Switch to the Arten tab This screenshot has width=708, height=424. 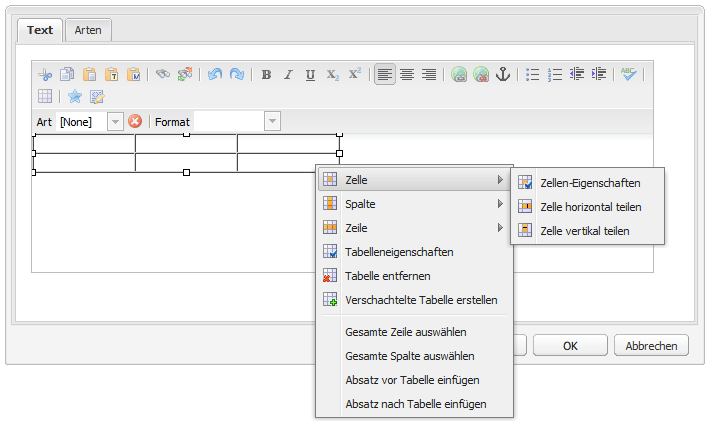click(89, 31)
